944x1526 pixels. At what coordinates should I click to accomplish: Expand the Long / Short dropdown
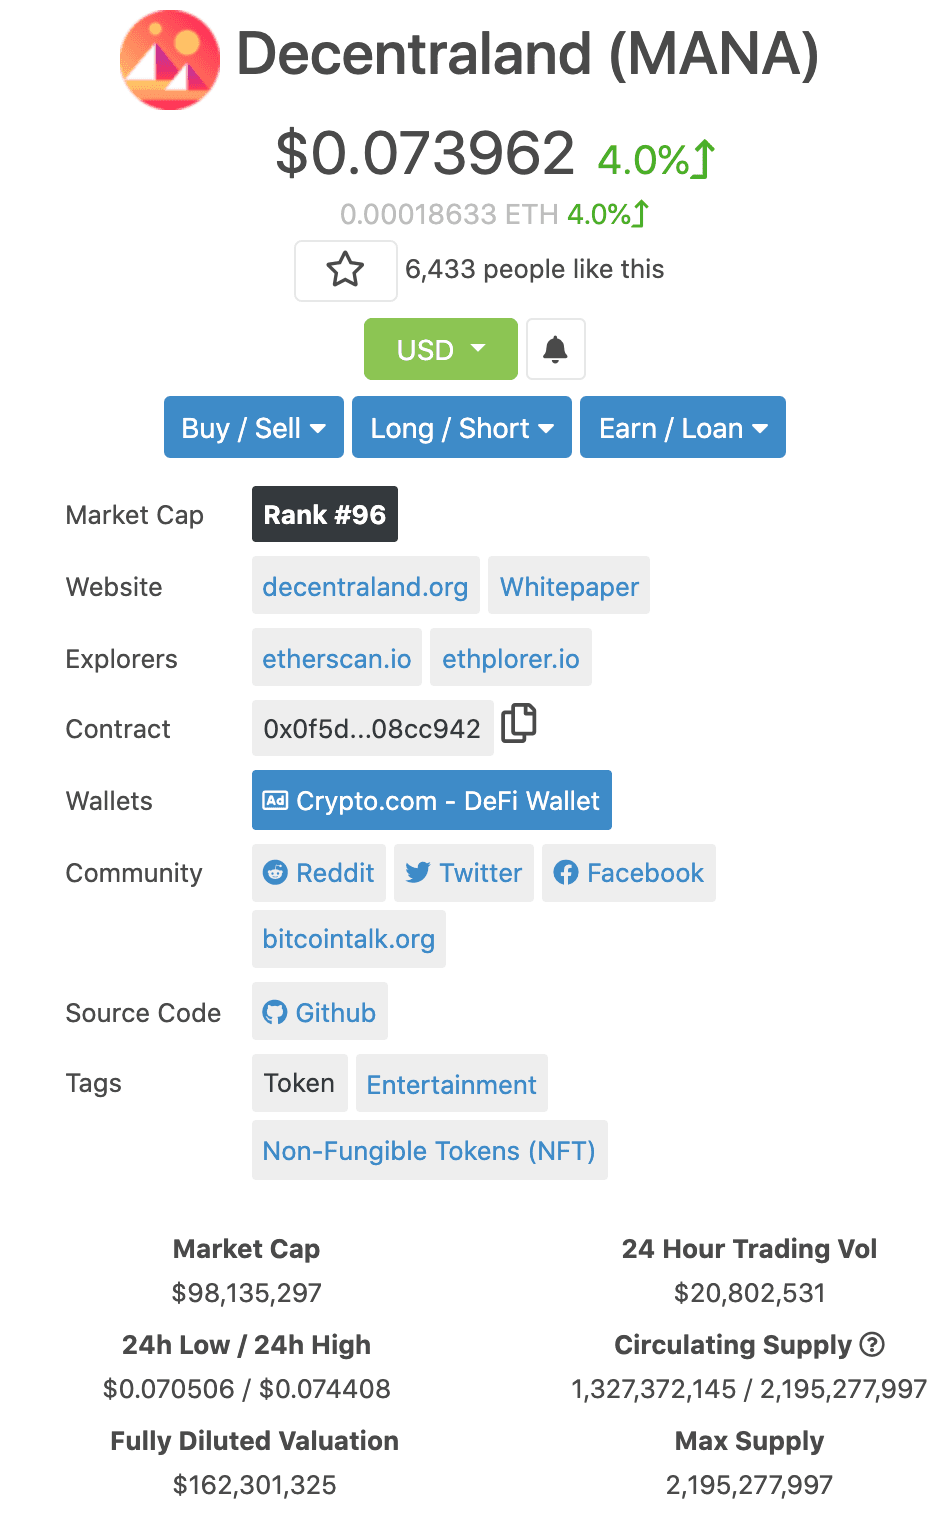460,427
